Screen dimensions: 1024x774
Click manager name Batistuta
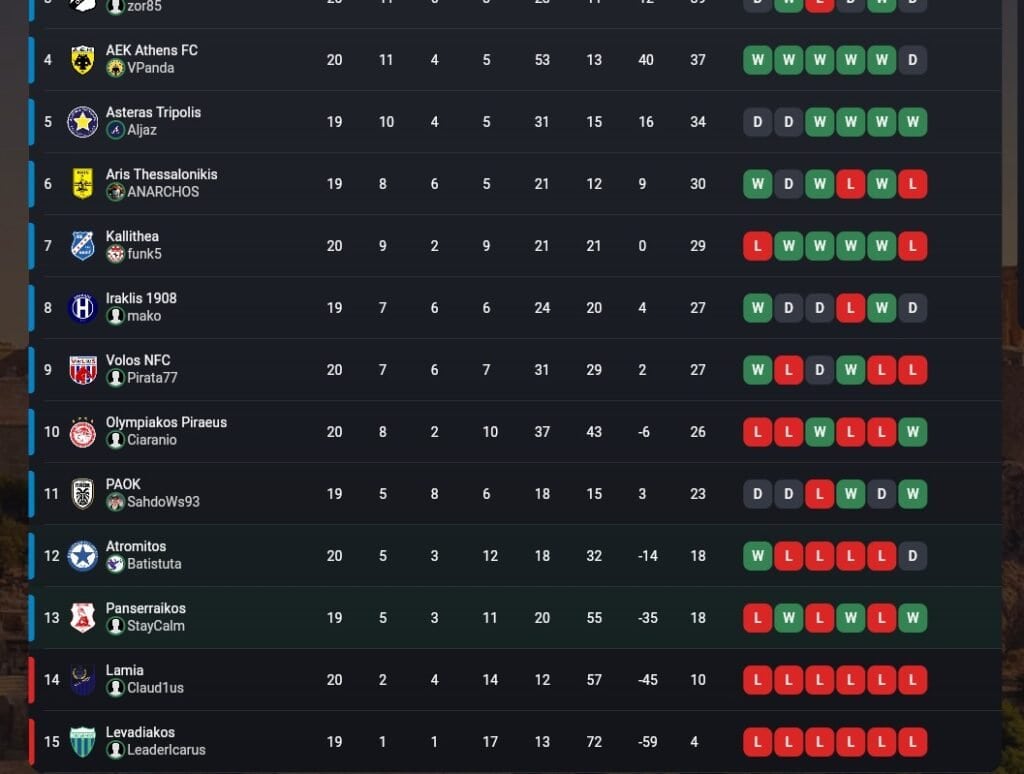(x=154, y=564)
